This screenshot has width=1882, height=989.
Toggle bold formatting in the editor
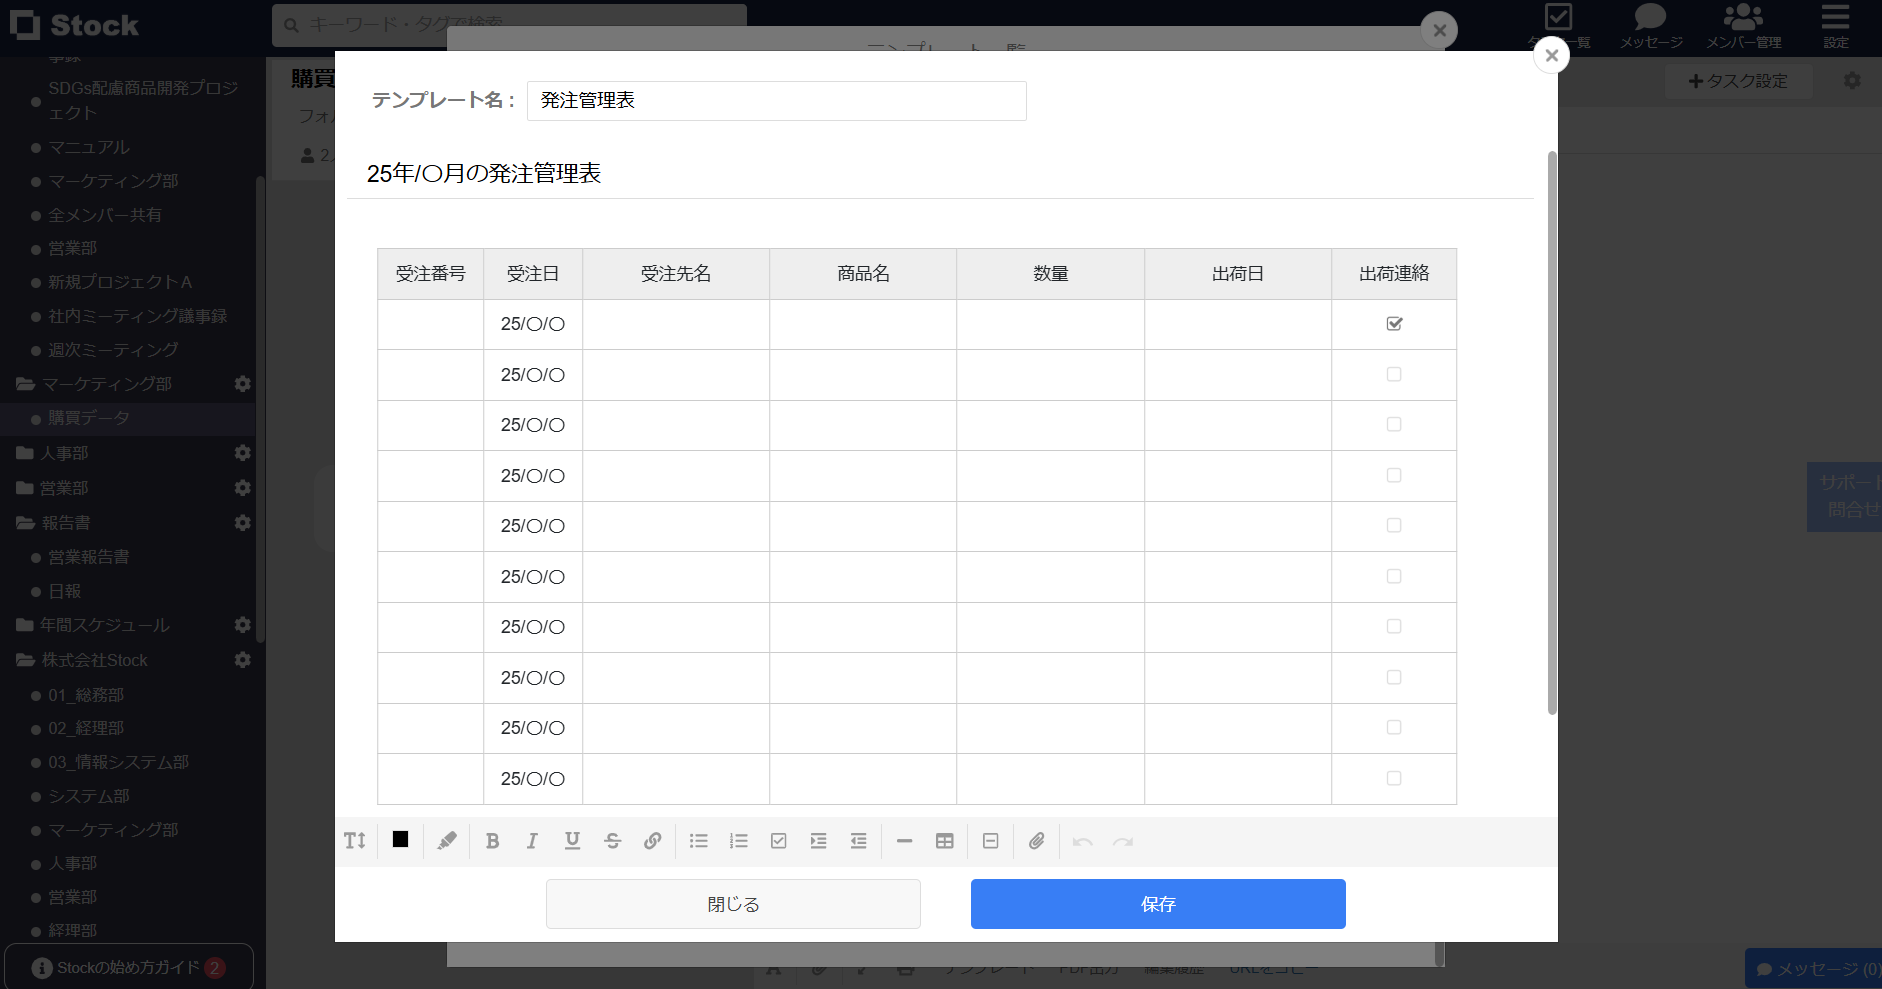point(492,841)
